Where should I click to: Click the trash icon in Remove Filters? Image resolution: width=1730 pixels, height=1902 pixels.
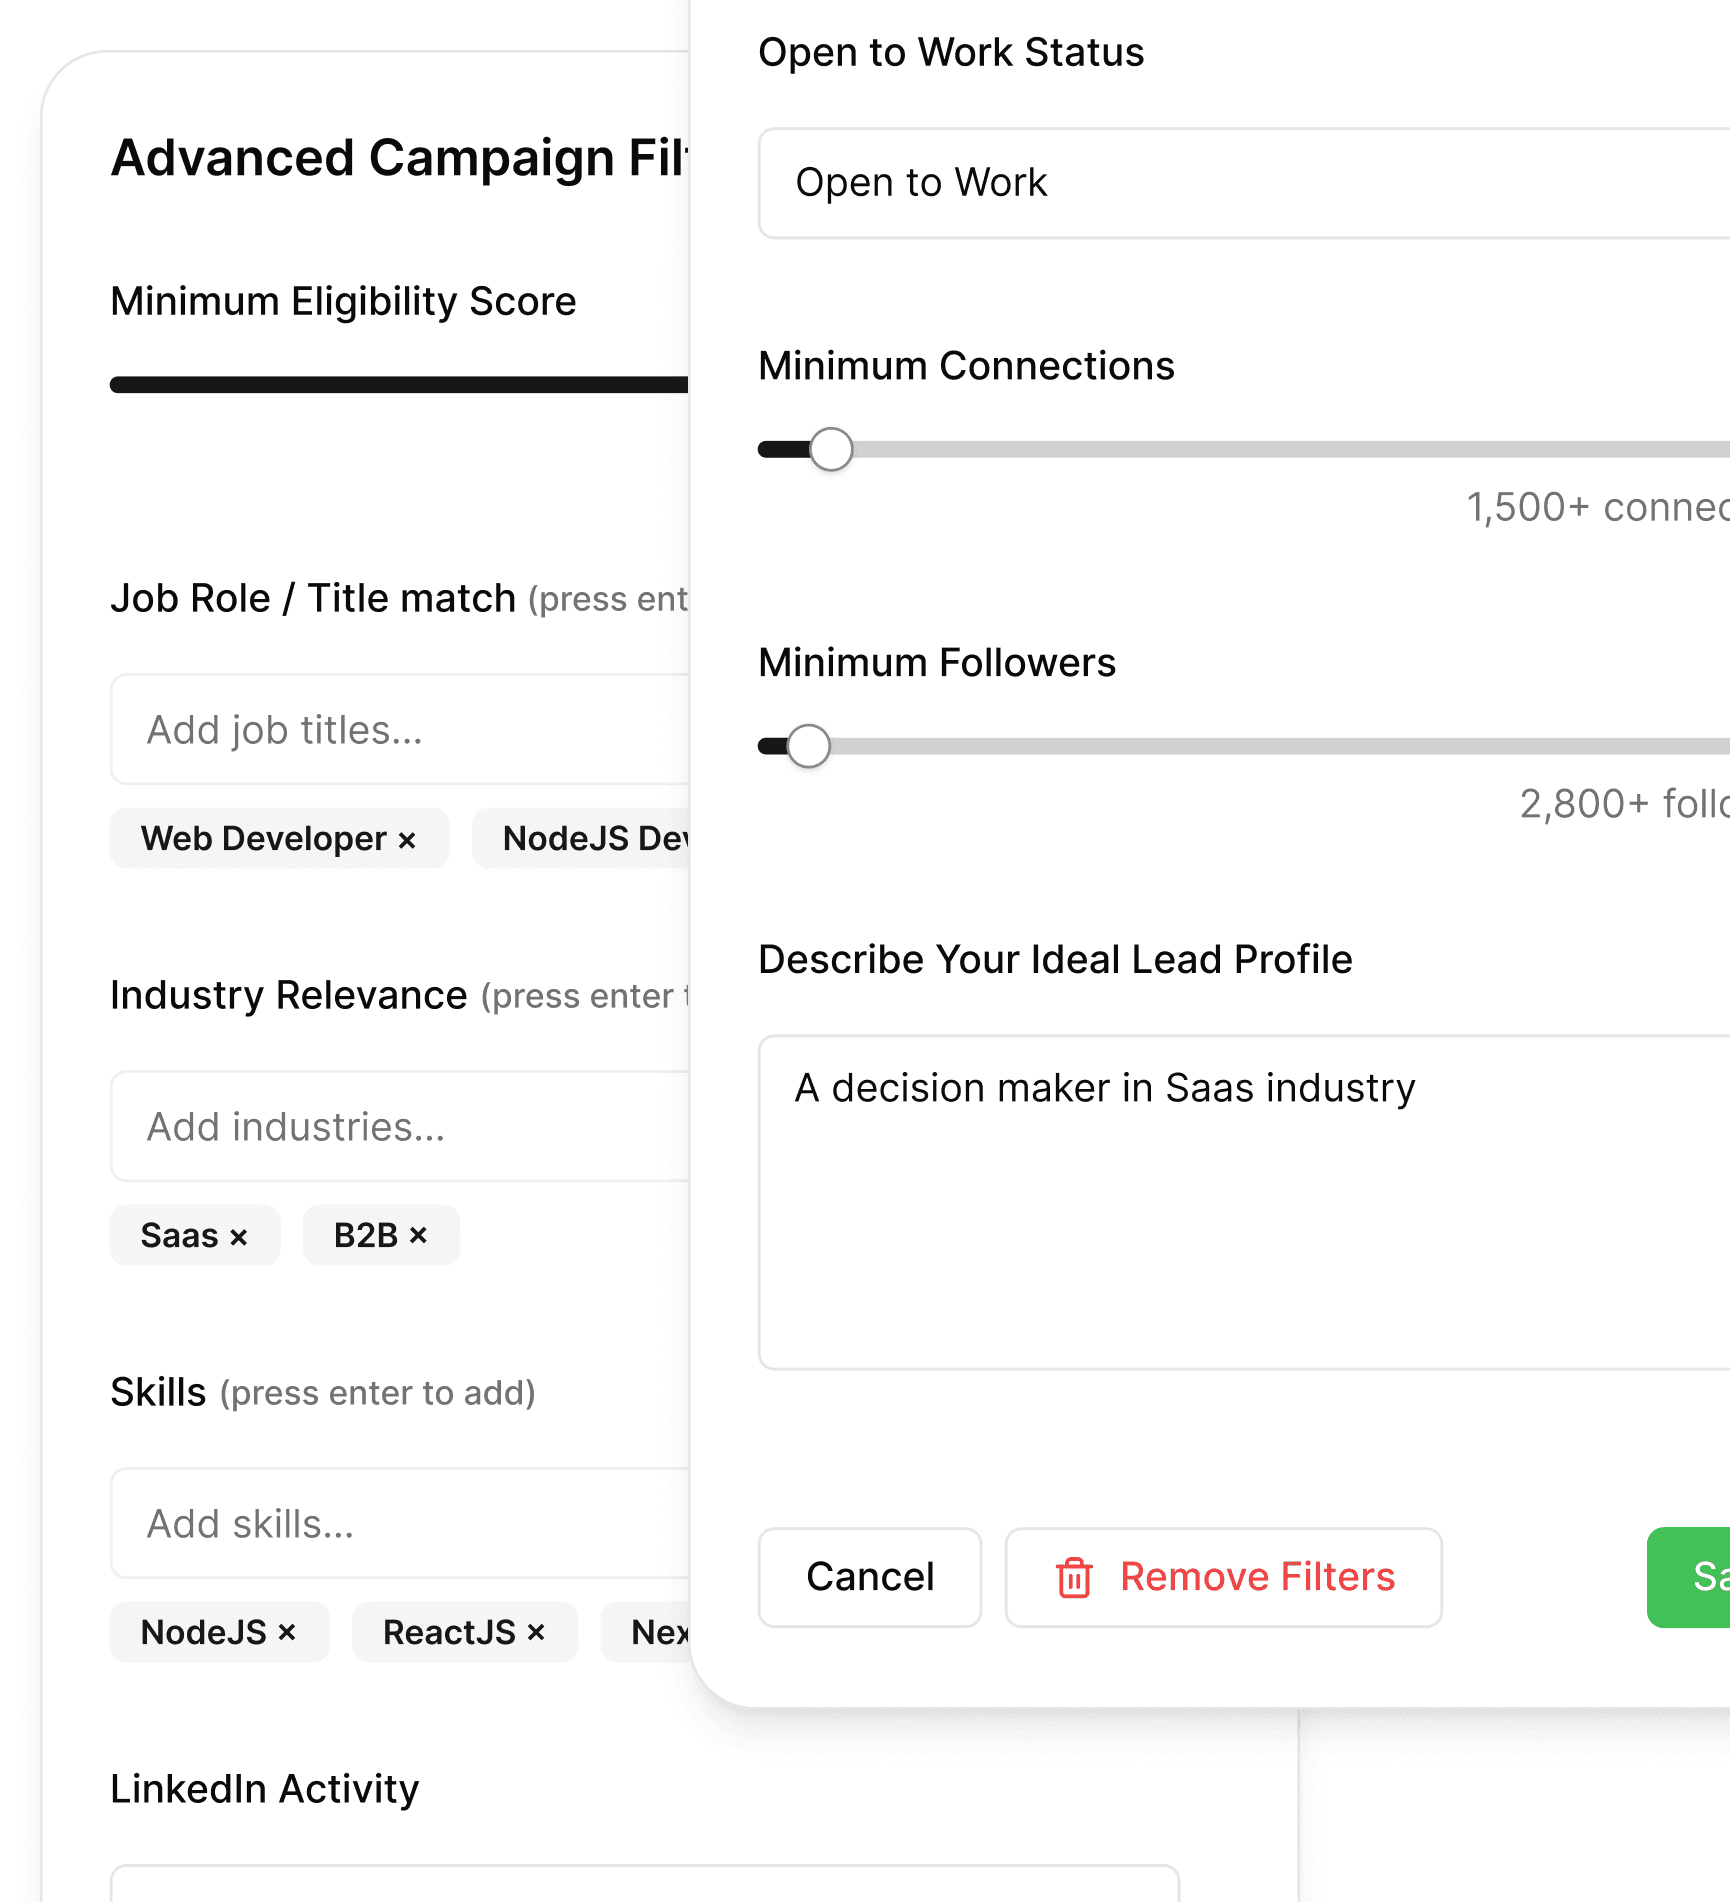click(x=1074, y=1578)
